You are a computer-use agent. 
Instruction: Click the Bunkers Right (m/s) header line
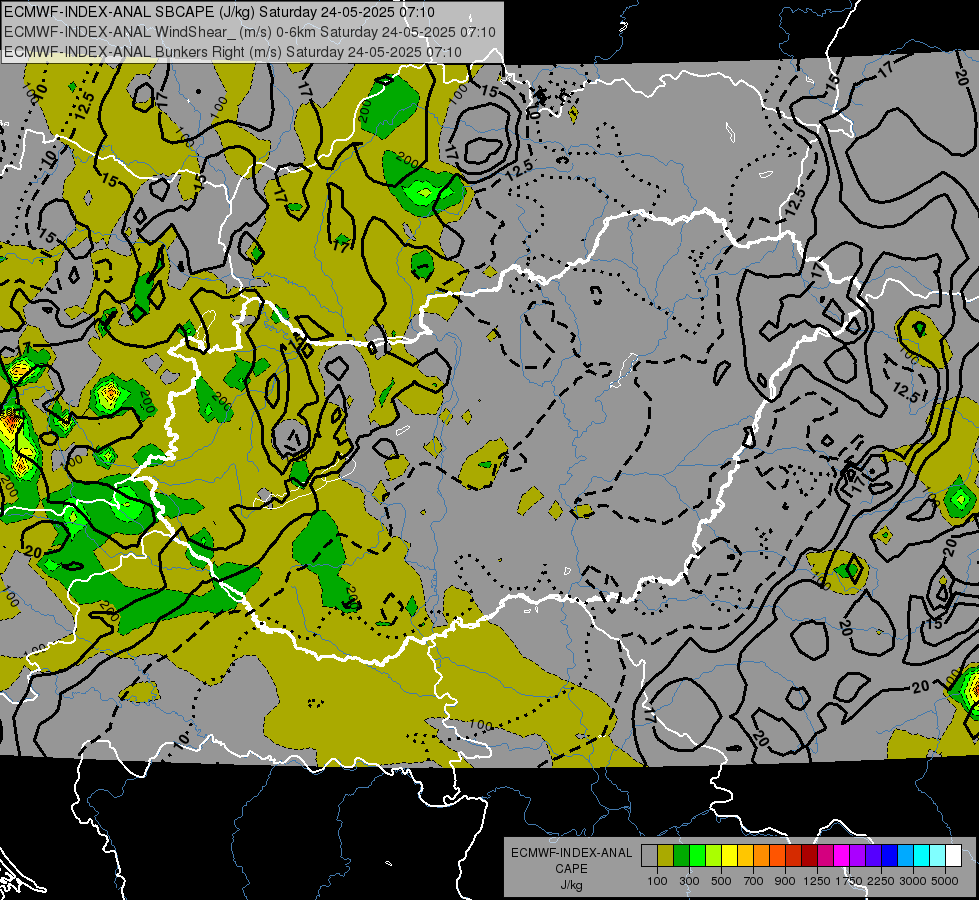[233, 52]
